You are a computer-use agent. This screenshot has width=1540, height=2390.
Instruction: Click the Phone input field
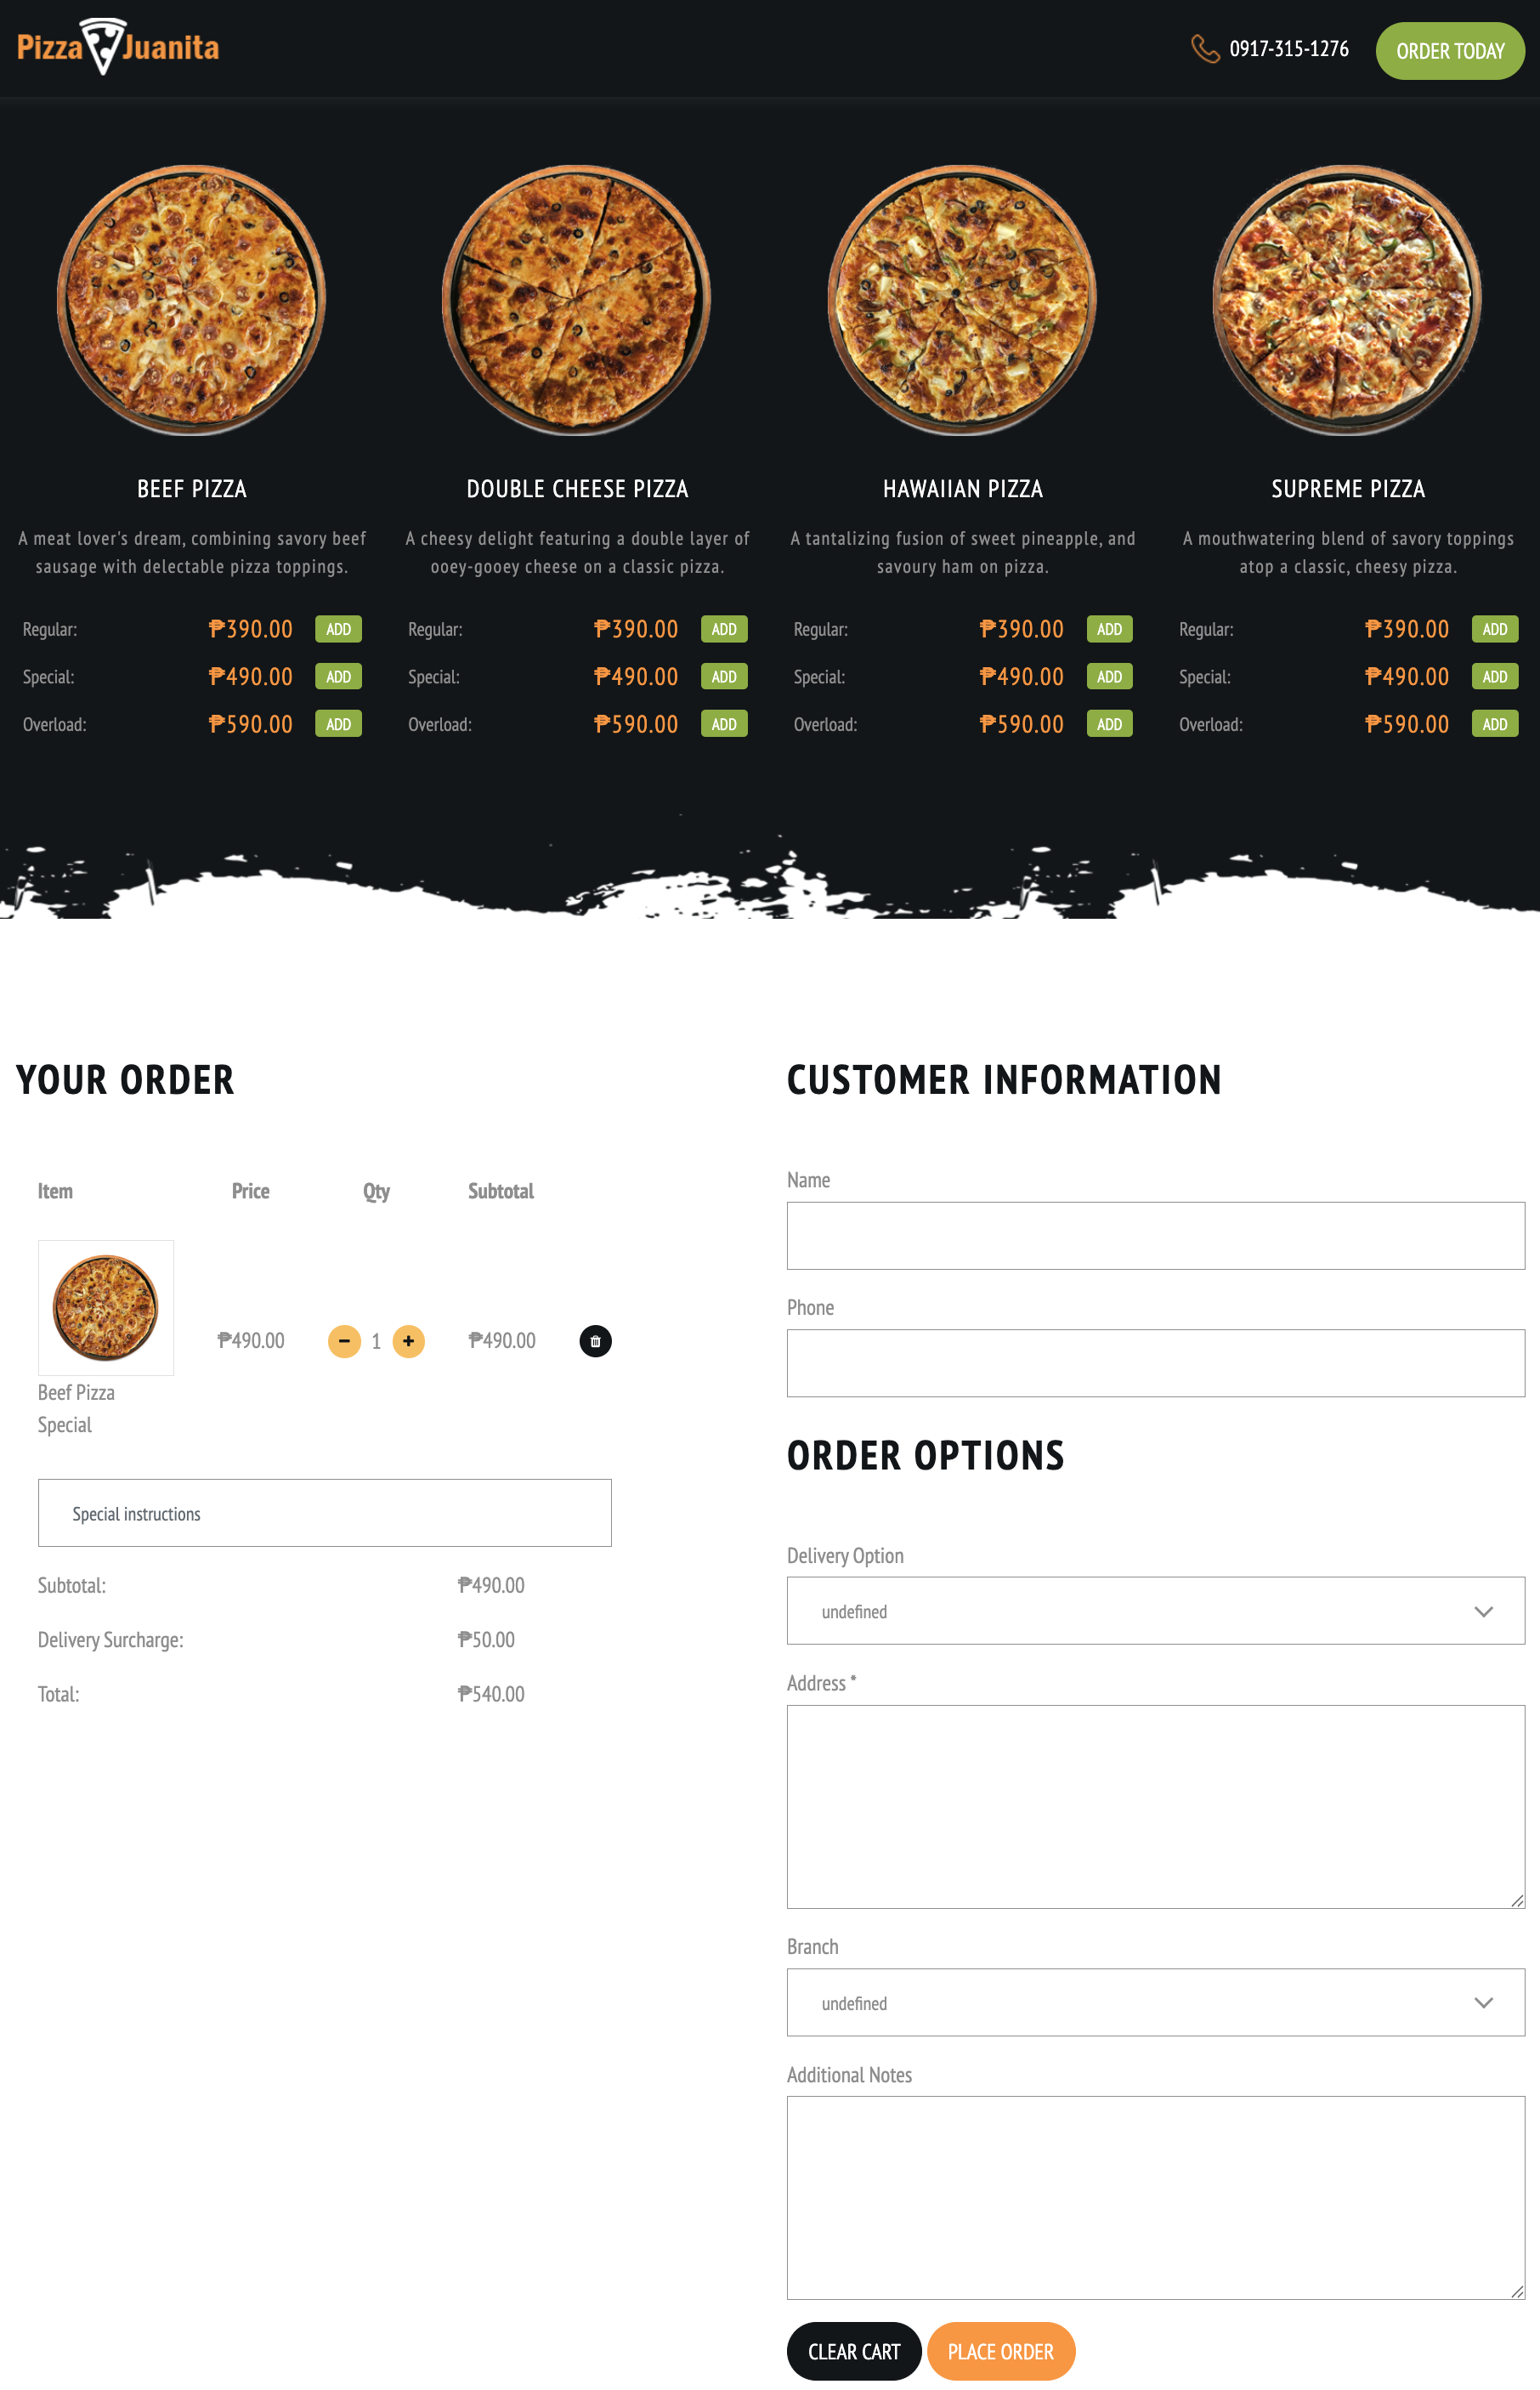point(1156,1363)
